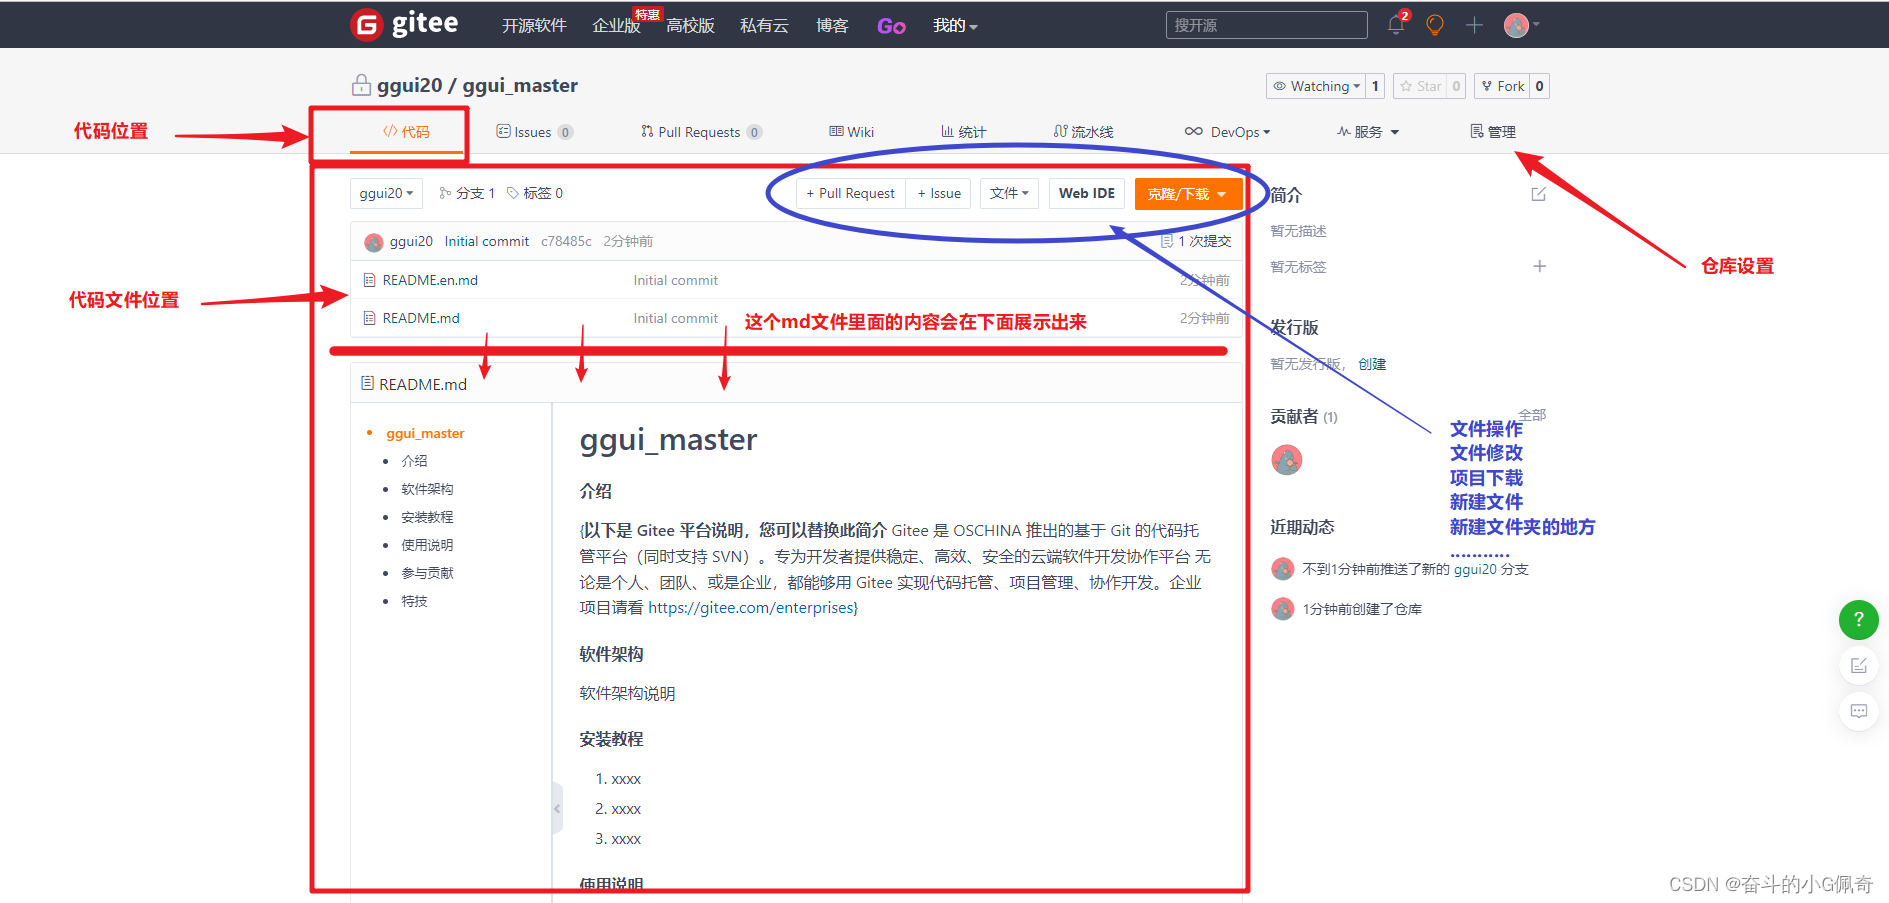Click the Initial commit message in header row
This screenshot has height=903, width=1889.
point(487,241)
